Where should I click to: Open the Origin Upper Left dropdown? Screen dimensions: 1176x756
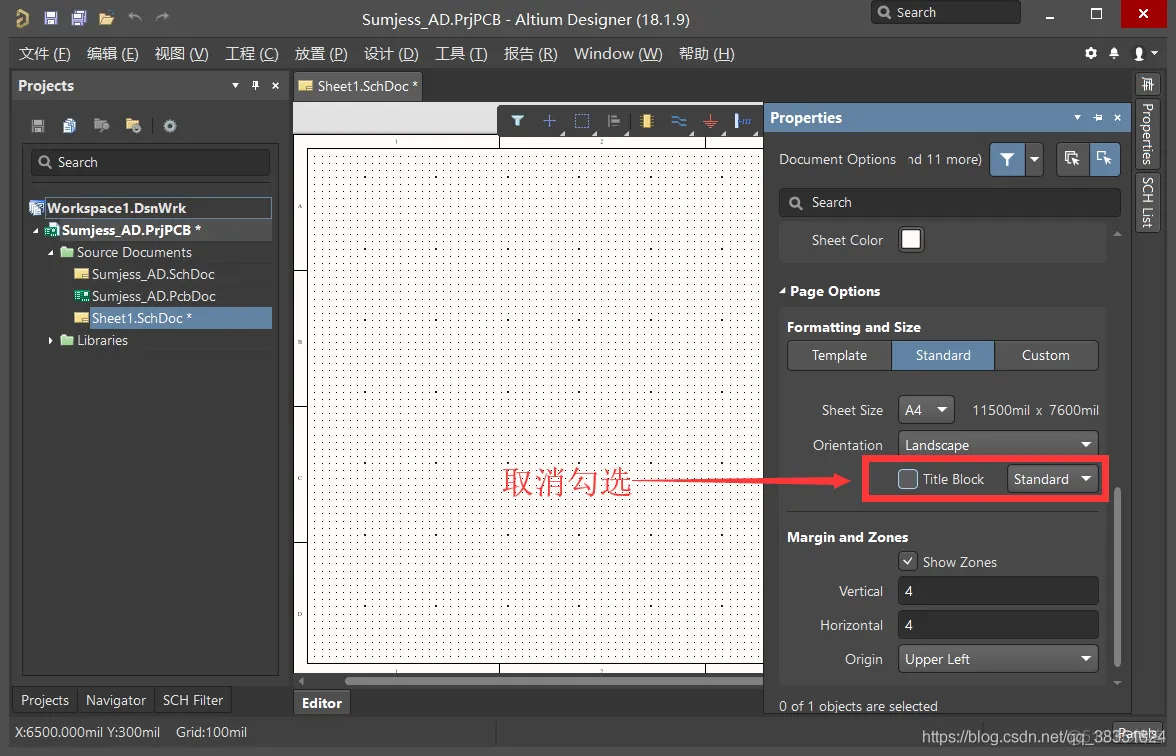998,658
